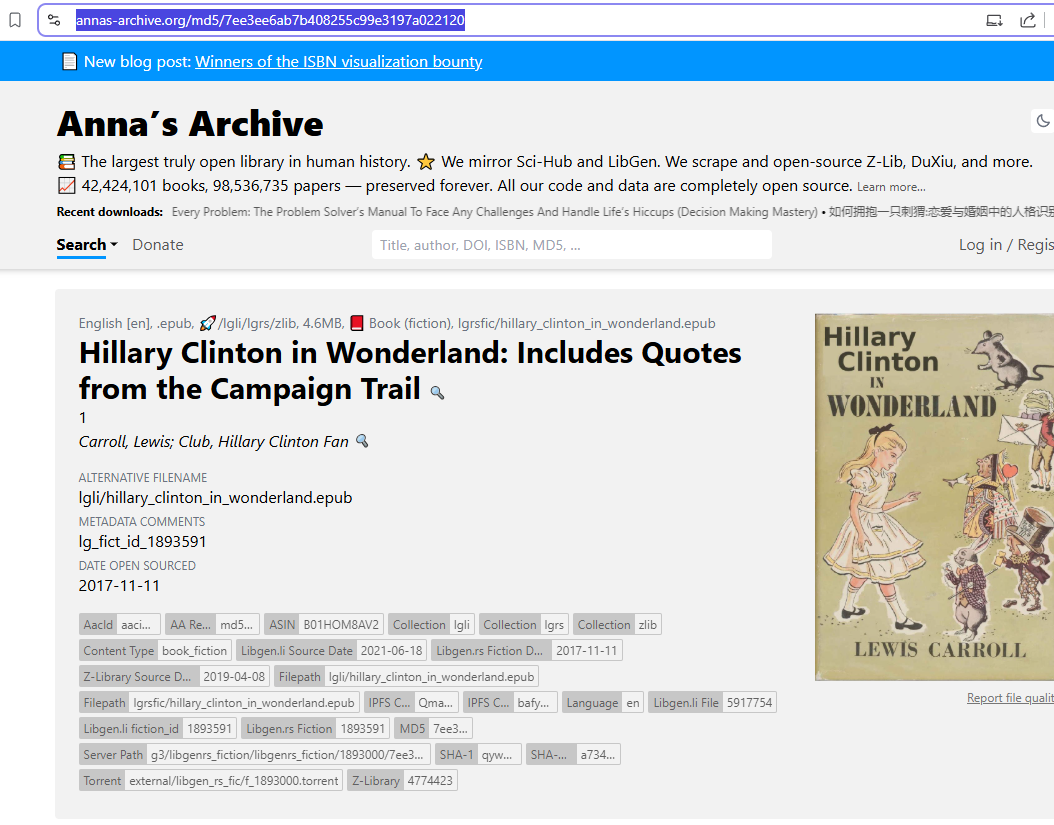Click the Libgen.li File 5917754 tag
The image size is (1054, 825).
(713, 703)
